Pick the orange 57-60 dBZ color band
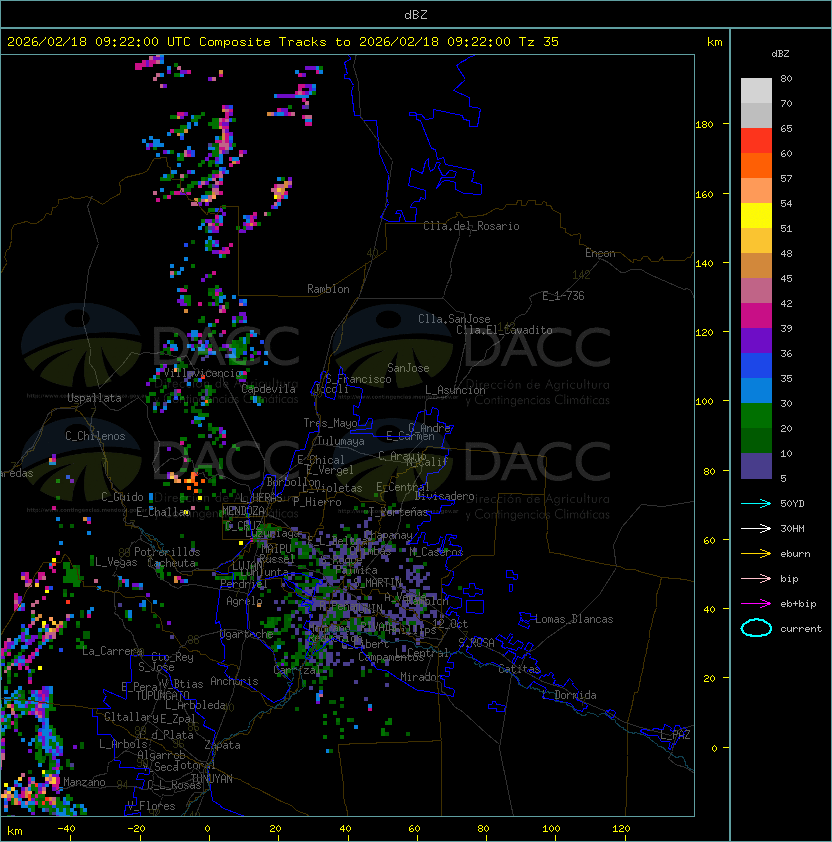The width and height of the screenshot is (832, 842). tap(756, 166)
